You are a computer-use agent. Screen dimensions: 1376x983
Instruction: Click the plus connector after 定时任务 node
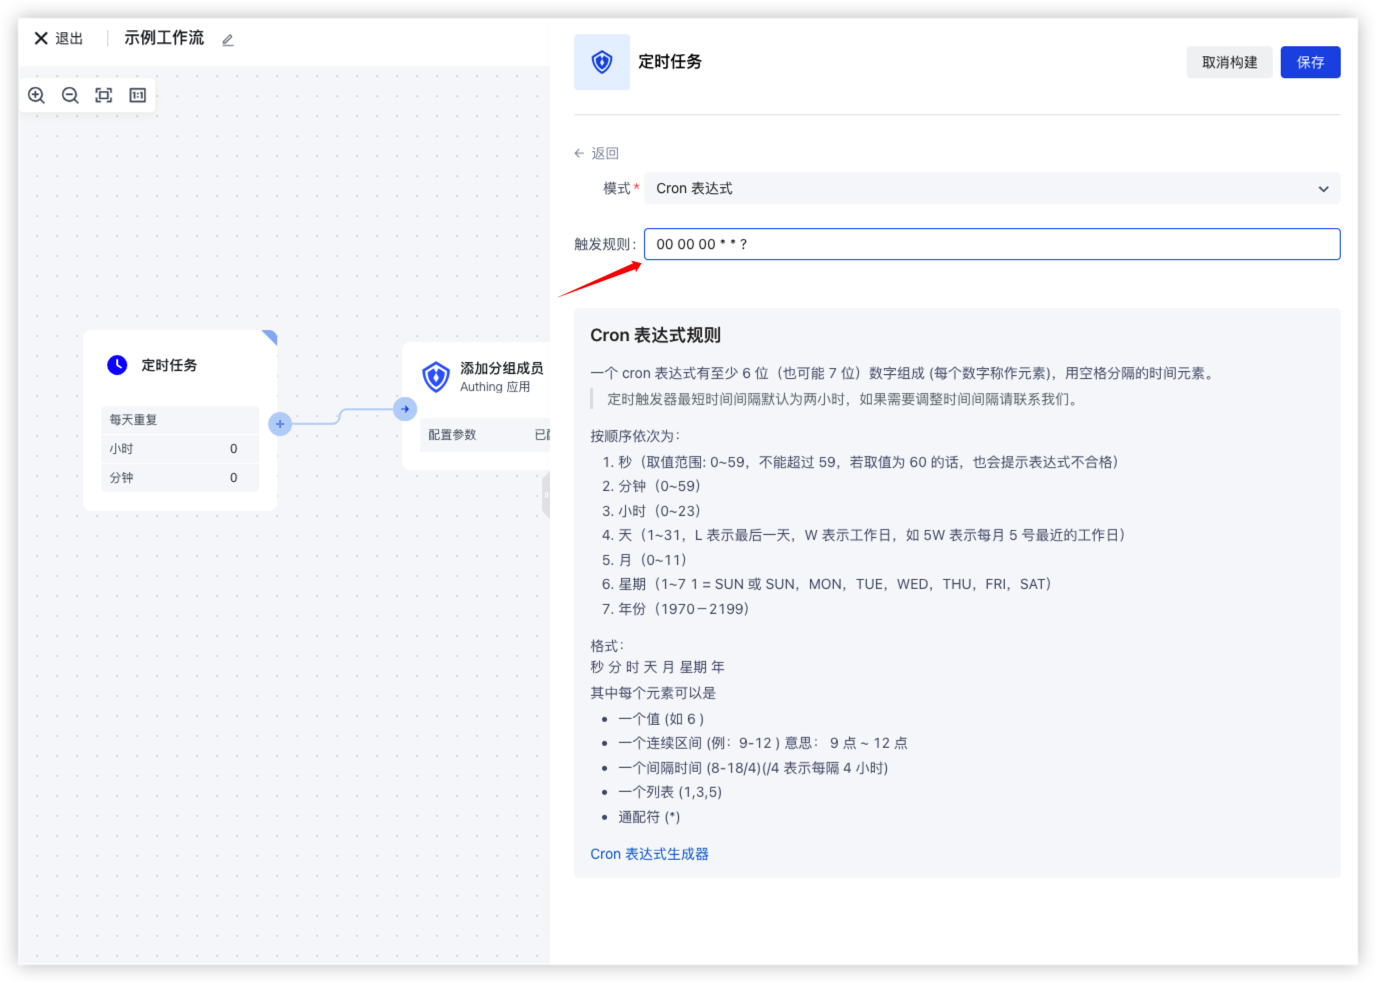[x=280, y=424]
